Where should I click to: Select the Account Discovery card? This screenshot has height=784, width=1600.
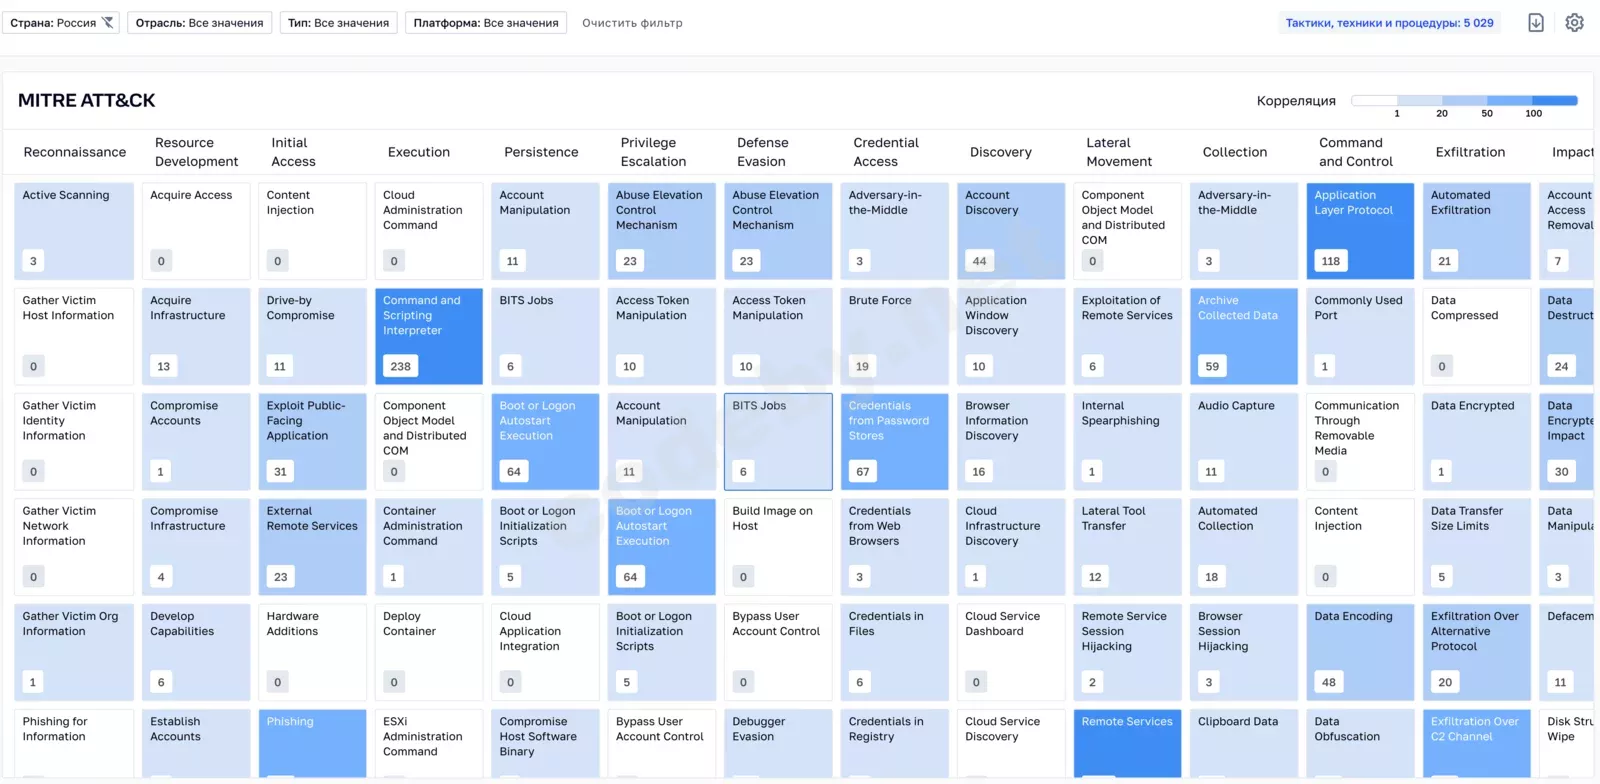pyautogui.click(x=1011, y=231)
